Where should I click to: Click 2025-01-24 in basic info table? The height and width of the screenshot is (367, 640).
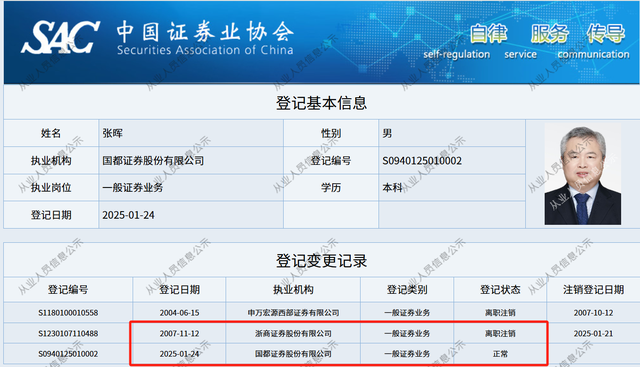pos(128,215)
